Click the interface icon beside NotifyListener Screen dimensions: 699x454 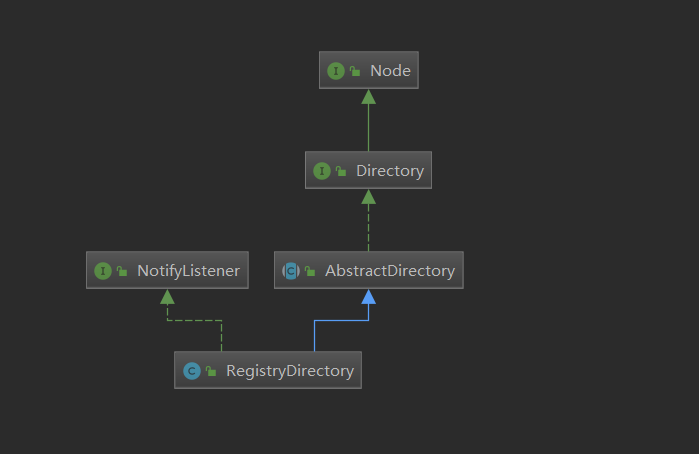point(102,270)
